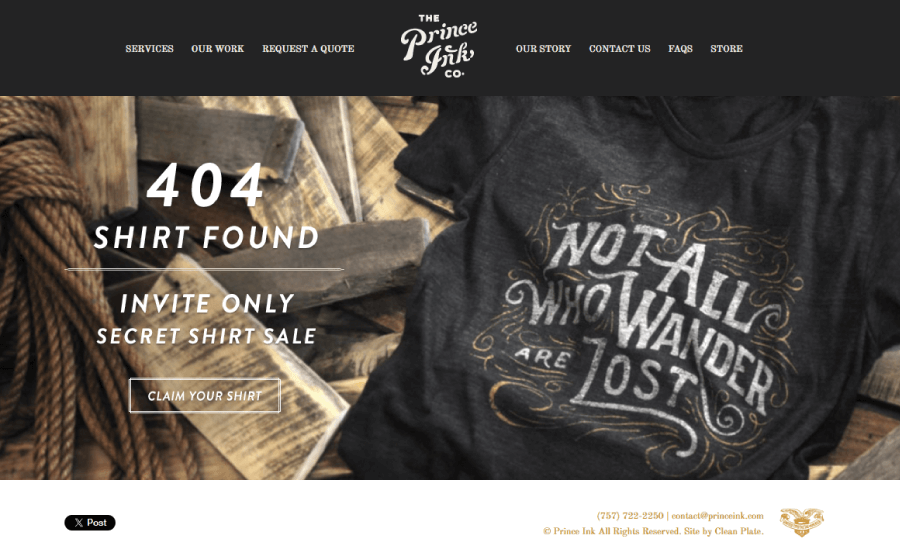The image size is (900, 549).
Task: Click the Claim Your Shirt button
Action: coord(205,396)
